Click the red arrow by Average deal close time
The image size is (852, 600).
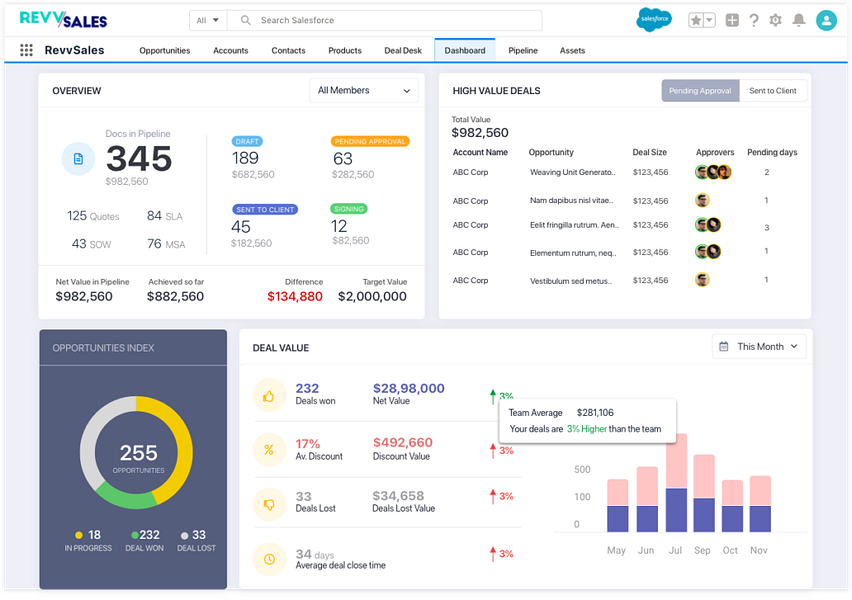493,554
